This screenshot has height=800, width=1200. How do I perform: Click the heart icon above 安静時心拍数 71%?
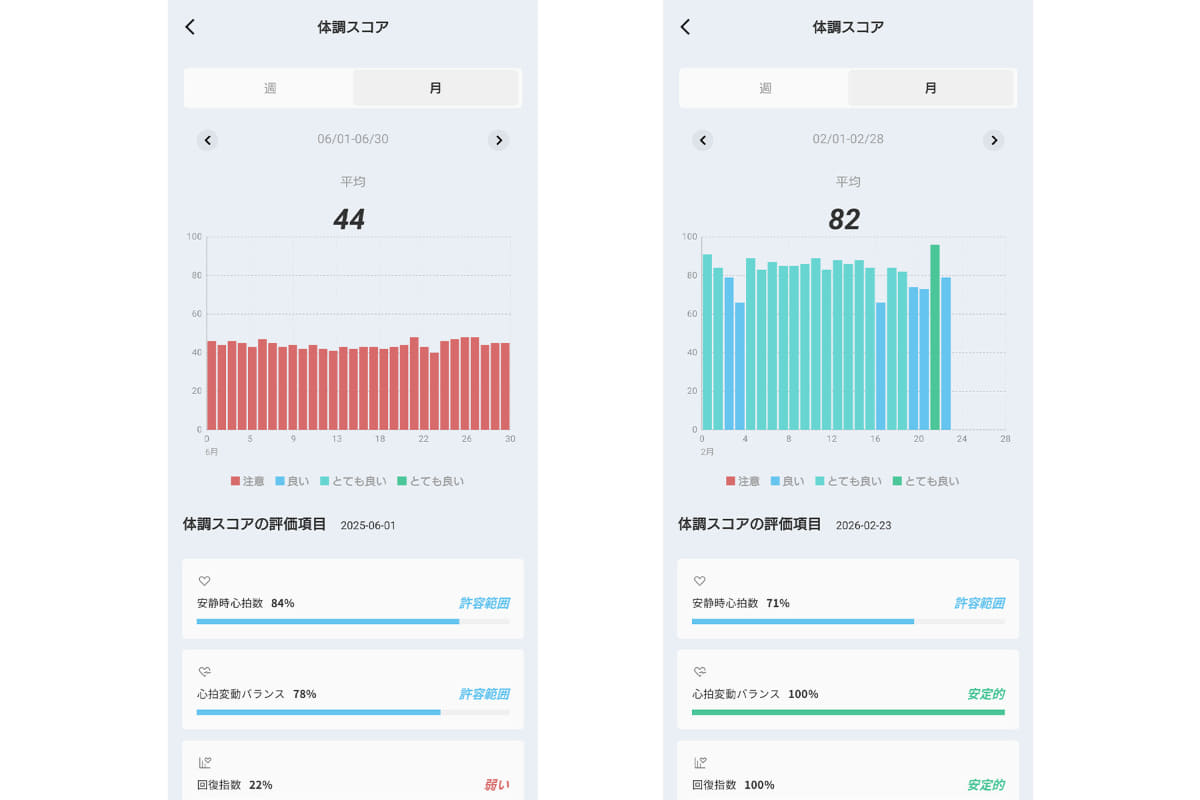pyautogui.click(x=700, y=581)
